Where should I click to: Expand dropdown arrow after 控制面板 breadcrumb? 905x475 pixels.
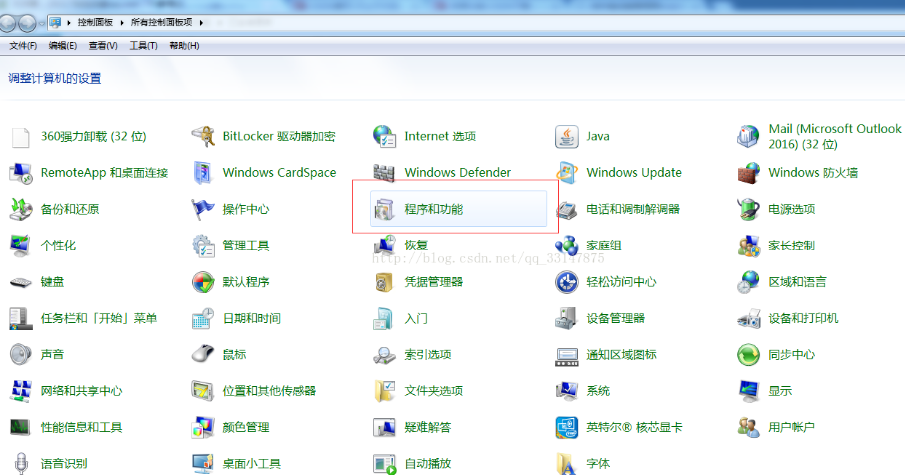pyautogui.click(x=122, y=23)
